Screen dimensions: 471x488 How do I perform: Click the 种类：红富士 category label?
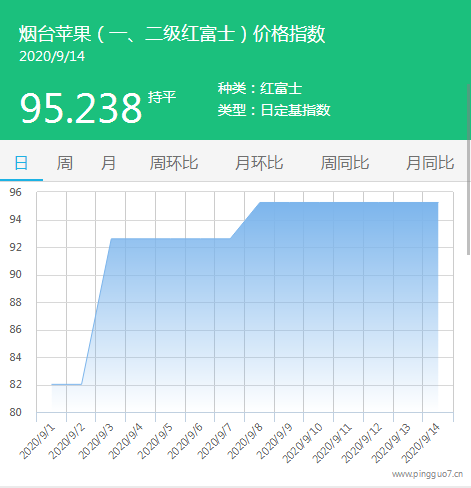260,88
